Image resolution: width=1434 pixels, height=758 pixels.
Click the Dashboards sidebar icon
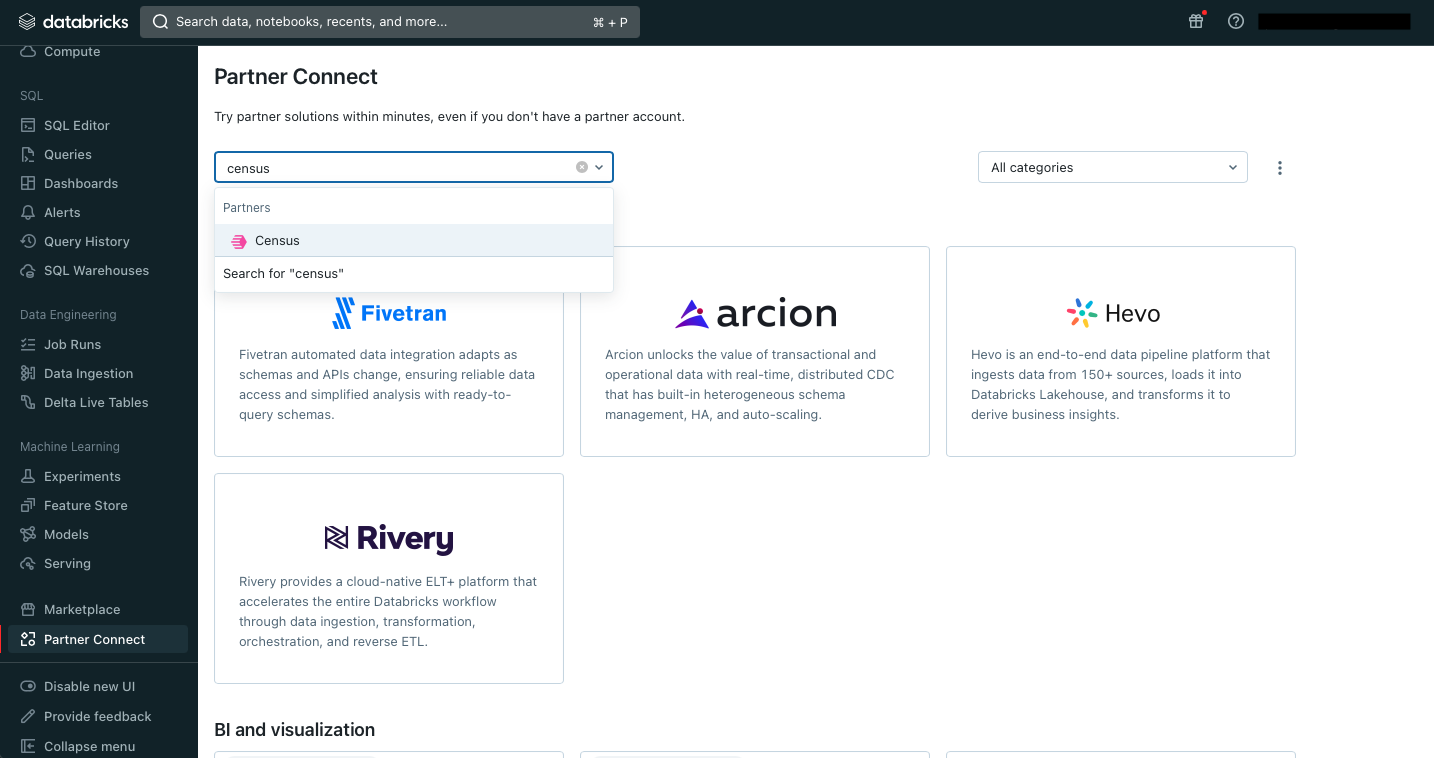pos(28,183)
